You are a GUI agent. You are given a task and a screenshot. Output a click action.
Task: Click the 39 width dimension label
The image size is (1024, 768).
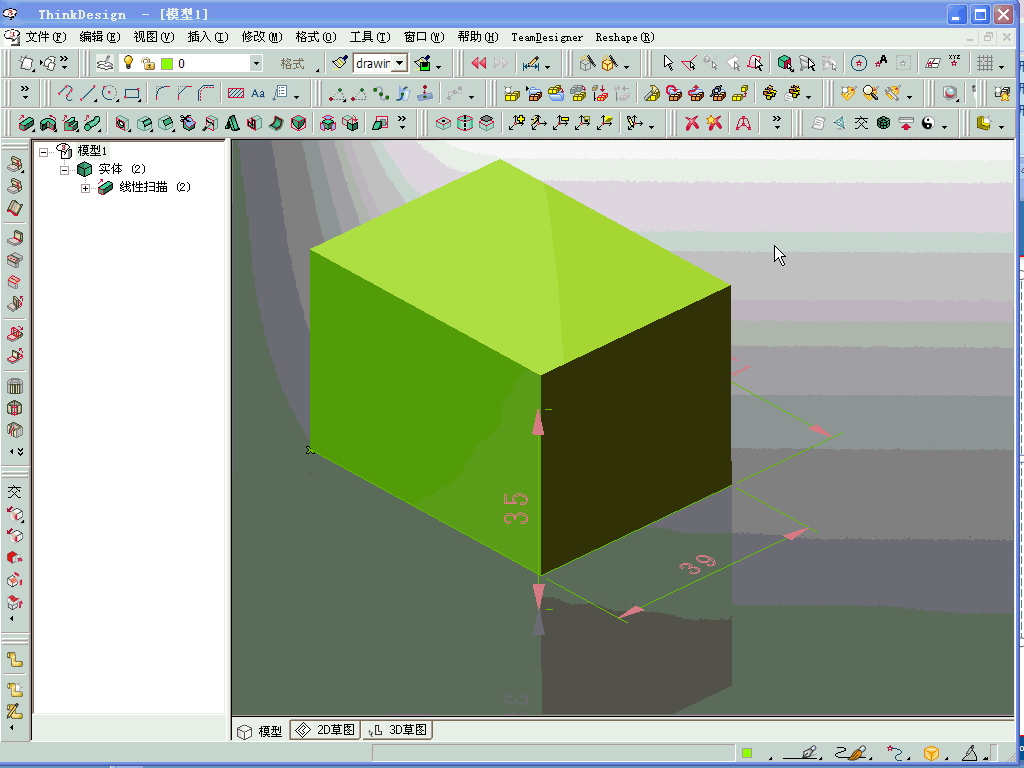tap(697, 564)
